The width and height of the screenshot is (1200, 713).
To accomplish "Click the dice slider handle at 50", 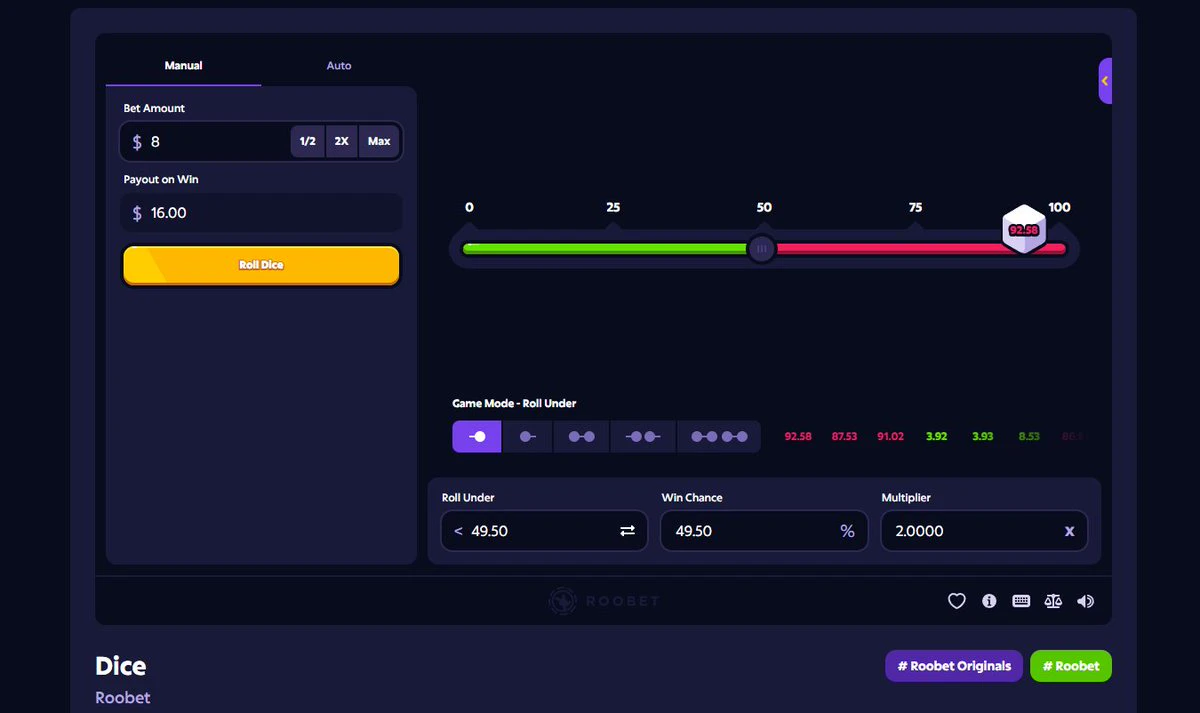I will pyautogui.click(x=762, y=248).
